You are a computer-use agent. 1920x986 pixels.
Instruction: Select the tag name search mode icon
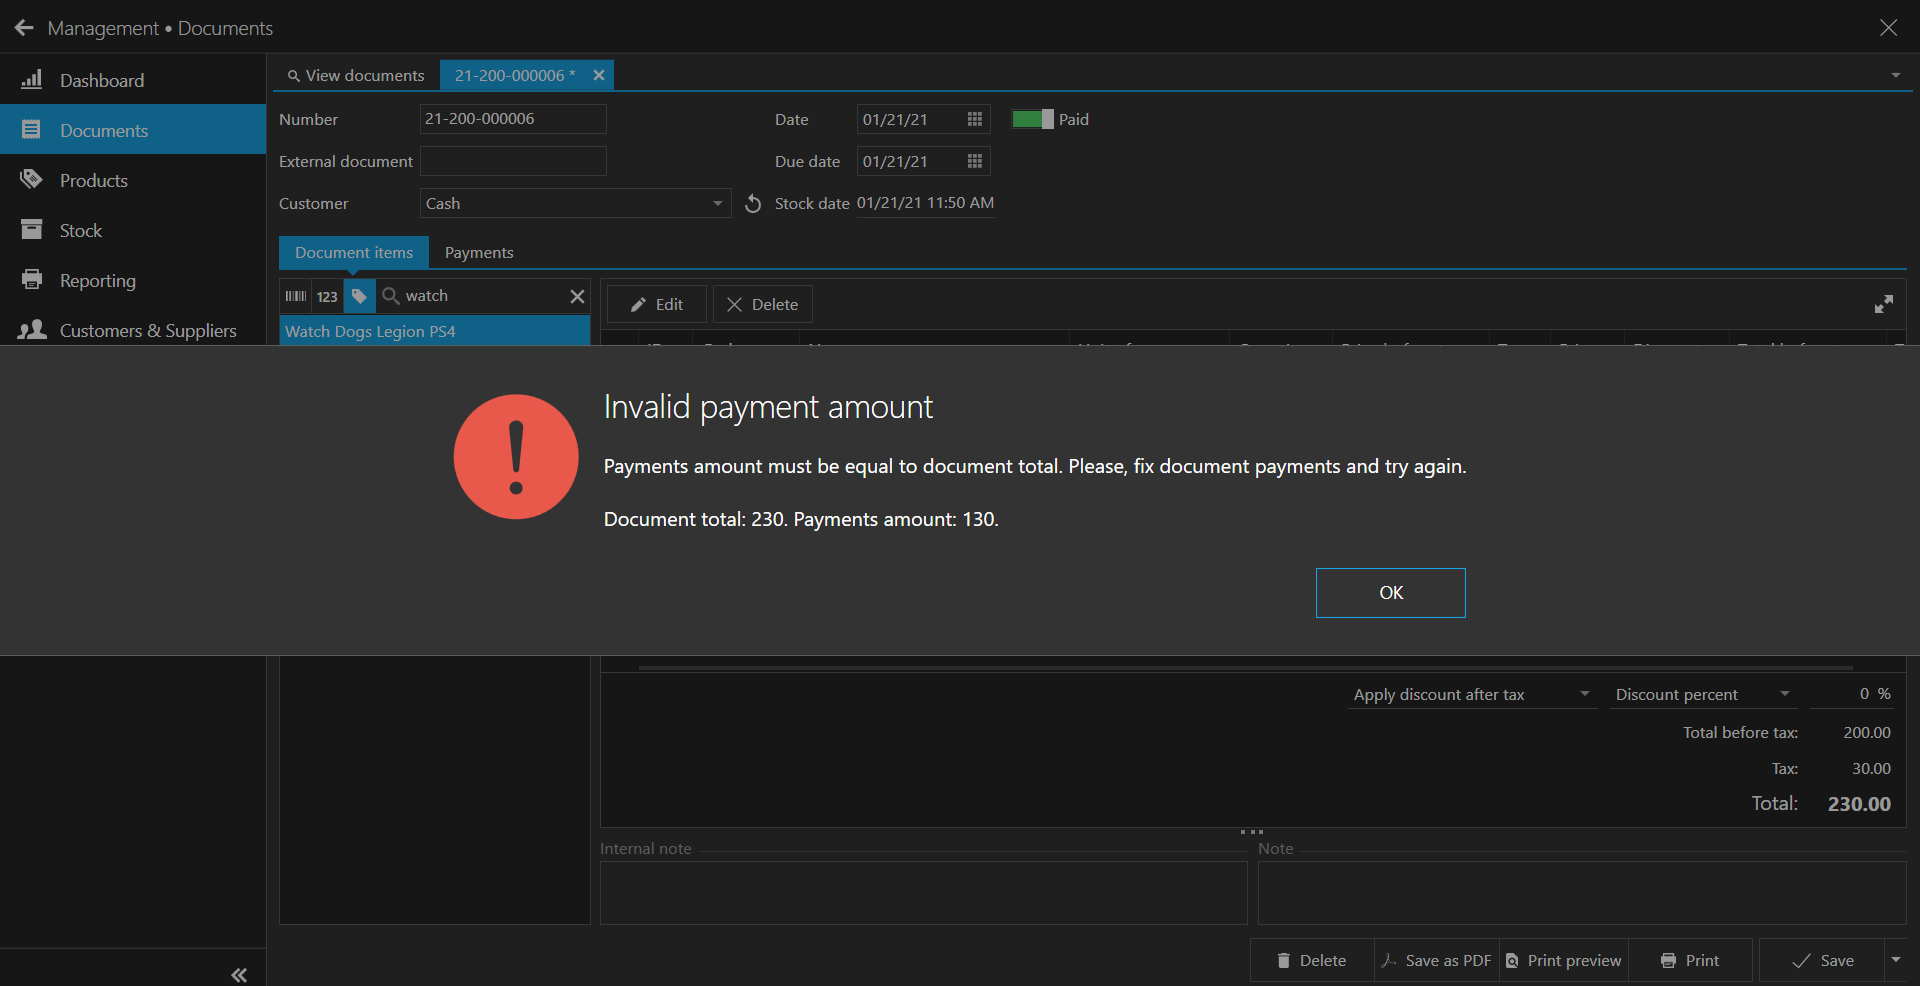pos(359,296)
